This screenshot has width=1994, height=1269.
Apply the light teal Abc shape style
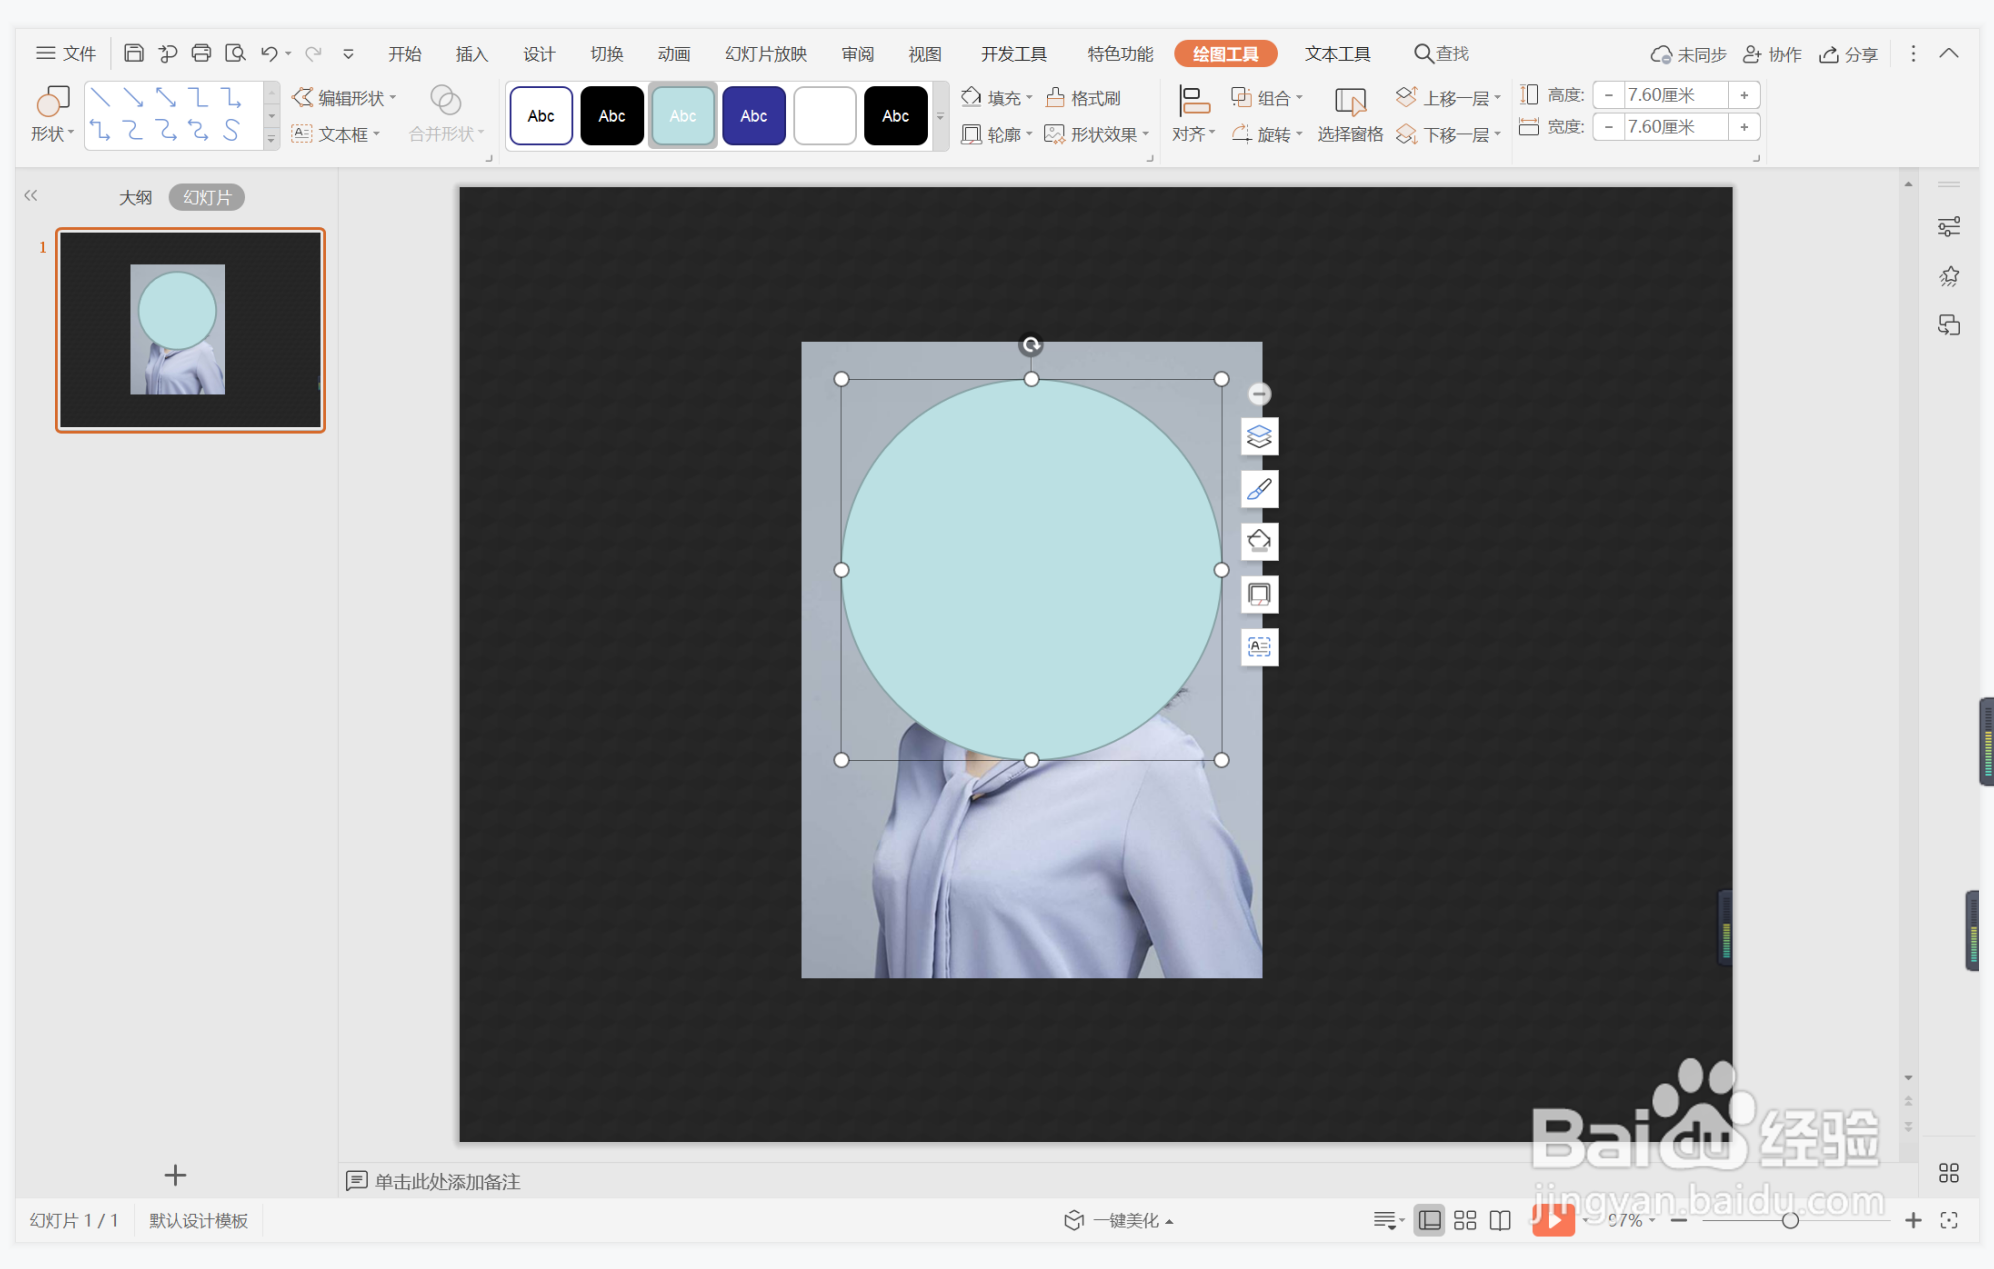pyautogui.click(x=683, y=116)
